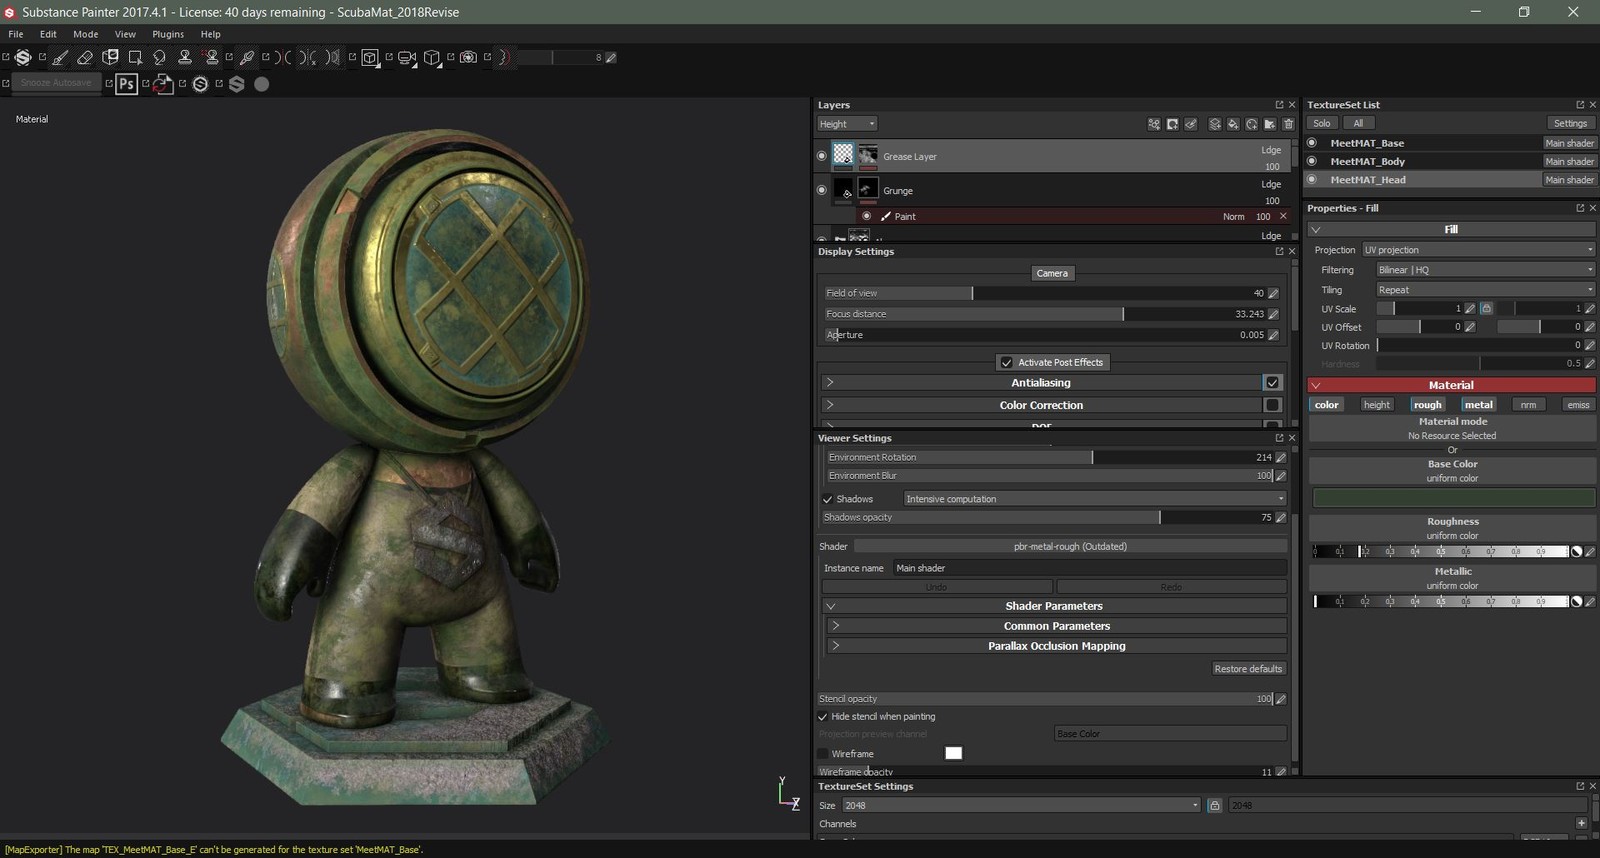This screenshot has height=858, width=1600.
Task: Collapse the Fill properties section
Action: point(1316,229)
